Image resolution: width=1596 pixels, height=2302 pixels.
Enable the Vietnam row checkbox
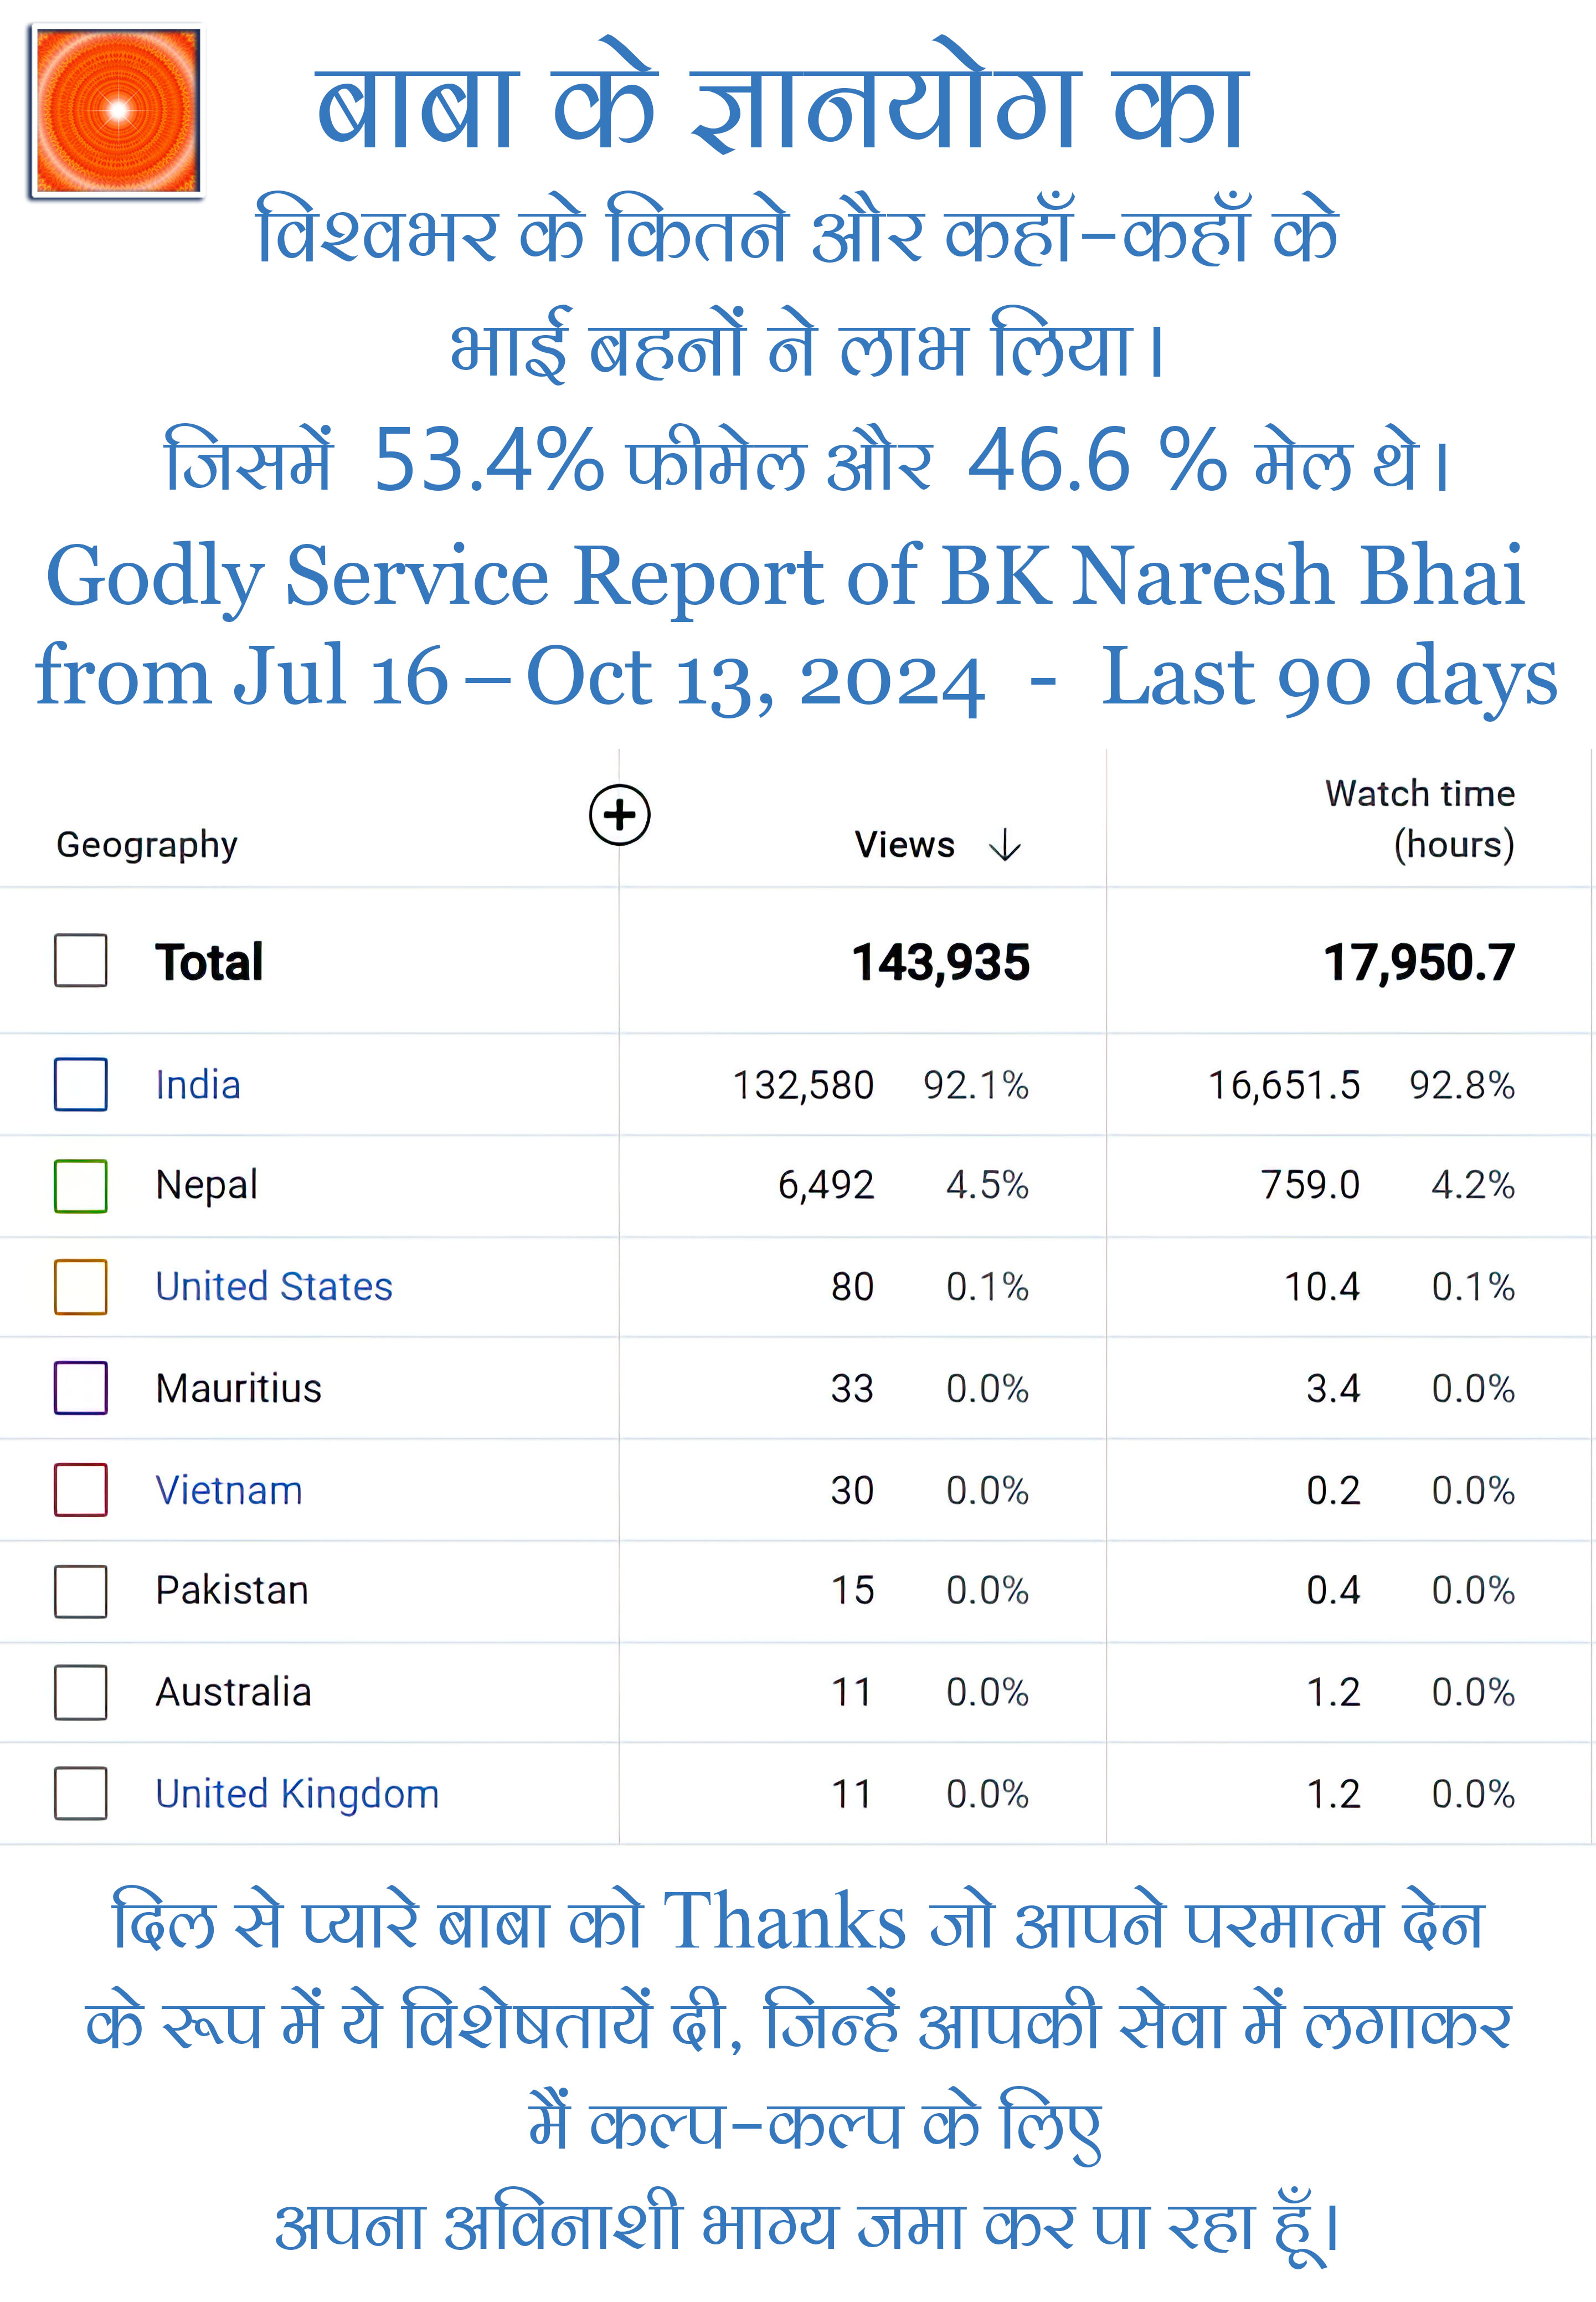[81, 1490]
